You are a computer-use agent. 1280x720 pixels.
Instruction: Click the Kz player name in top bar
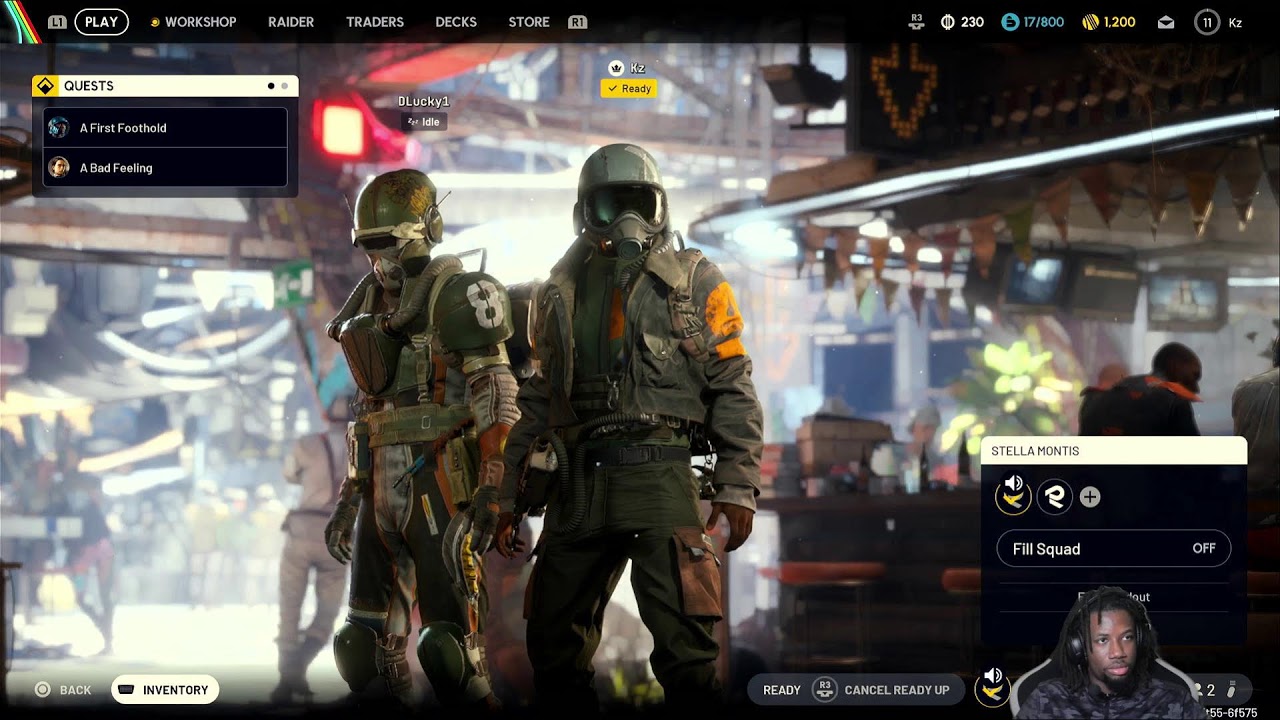pos(1235,22)
